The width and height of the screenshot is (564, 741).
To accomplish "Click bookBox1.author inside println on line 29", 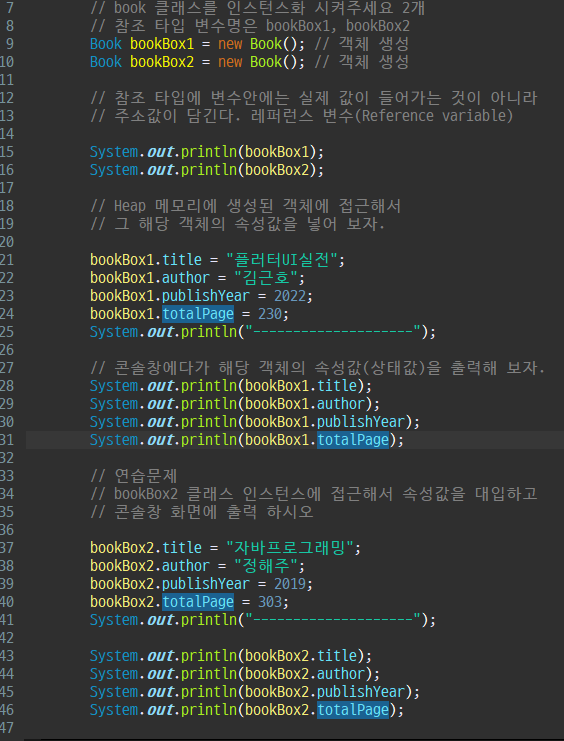I will [x=305, y=404].
